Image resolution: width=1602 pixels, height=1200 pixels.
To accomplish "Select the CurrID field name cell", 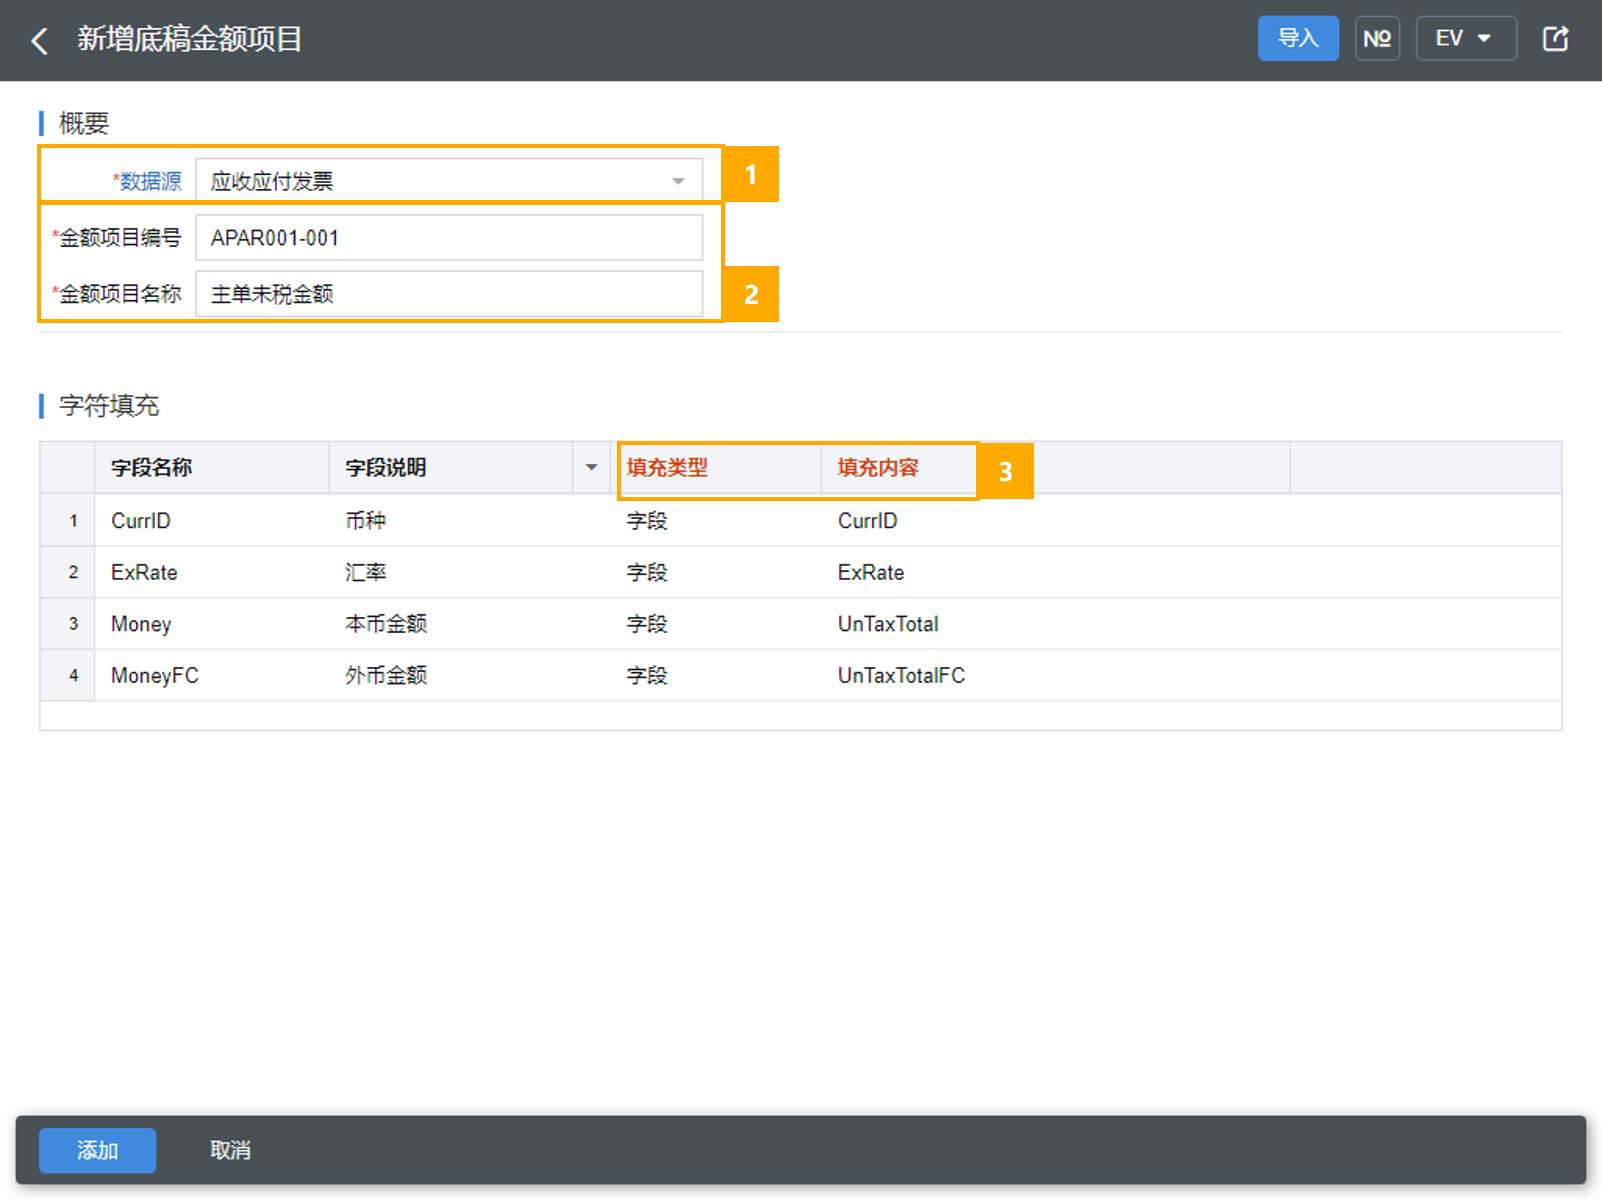I will (212, 521).
